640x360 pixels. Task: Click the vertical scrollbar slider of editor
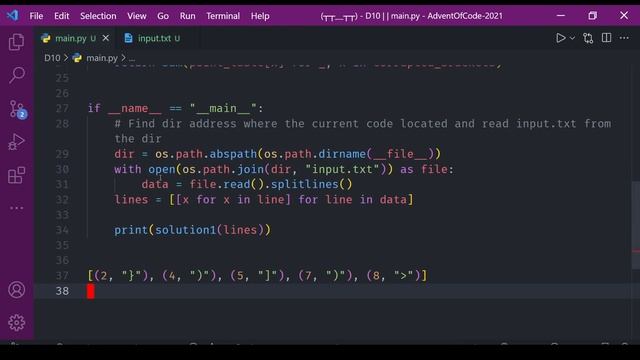(x=636, y=225)
